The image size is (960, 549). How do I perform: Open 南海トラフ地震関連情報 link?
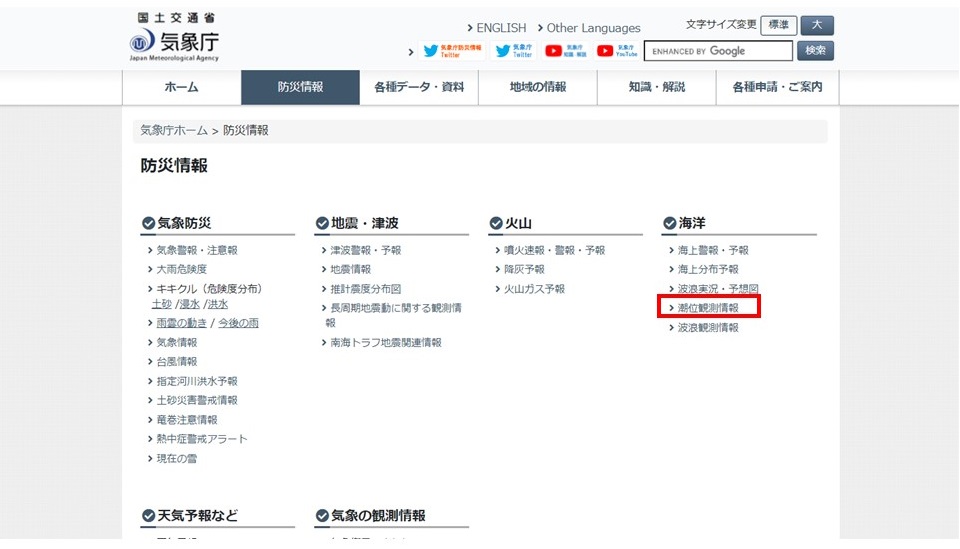pyautogui.click(x=386, y=343)
